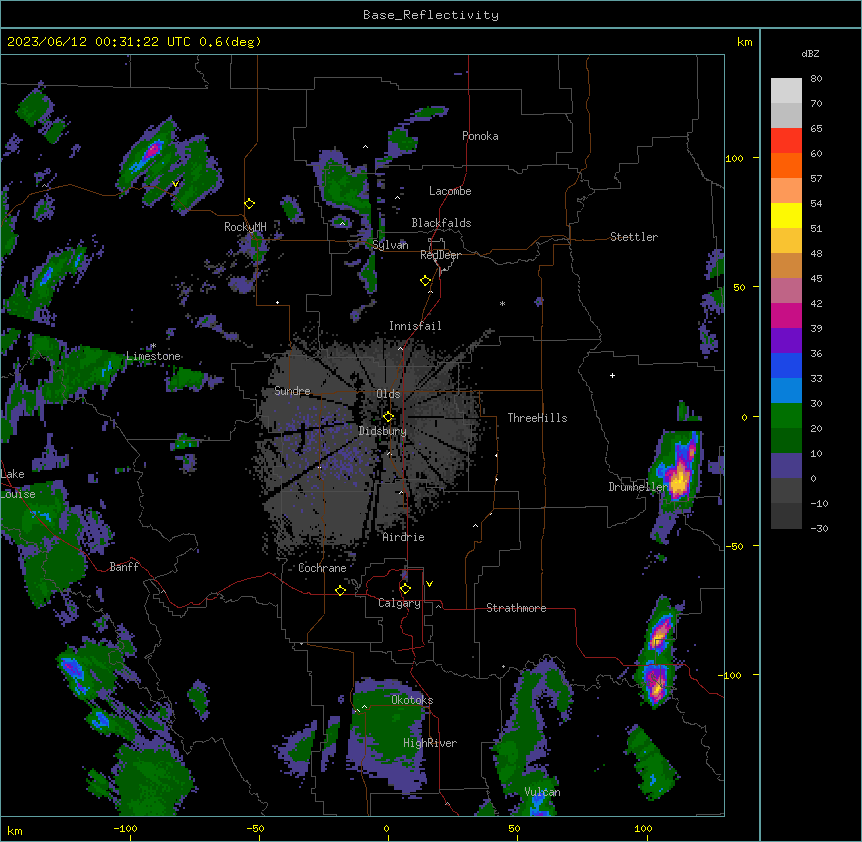Viewport: 862px width, 842px height.
Task: Click the yellow diamond marker south of RedDeer
Action: tap(426, 281)
